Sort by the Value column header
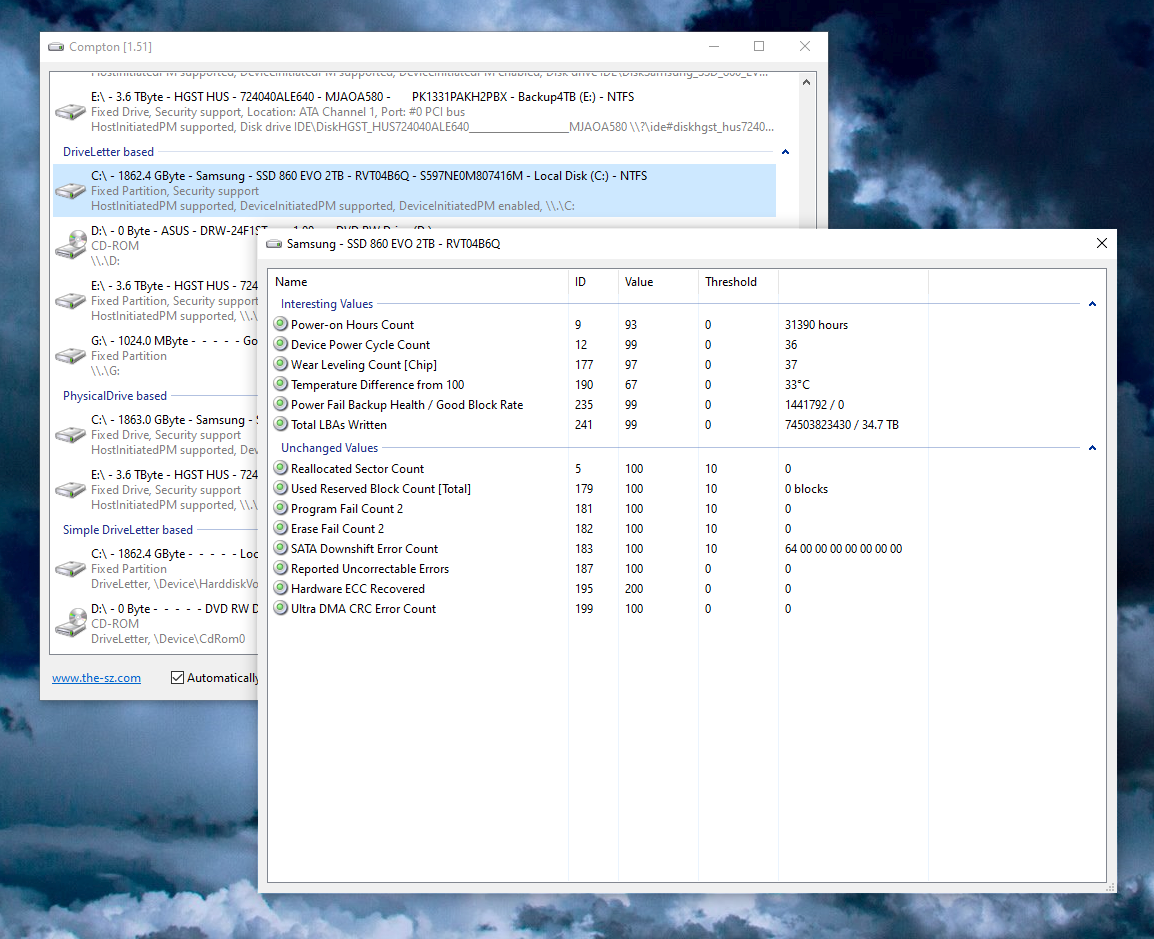1154x939 pixels. coord(659,282)
